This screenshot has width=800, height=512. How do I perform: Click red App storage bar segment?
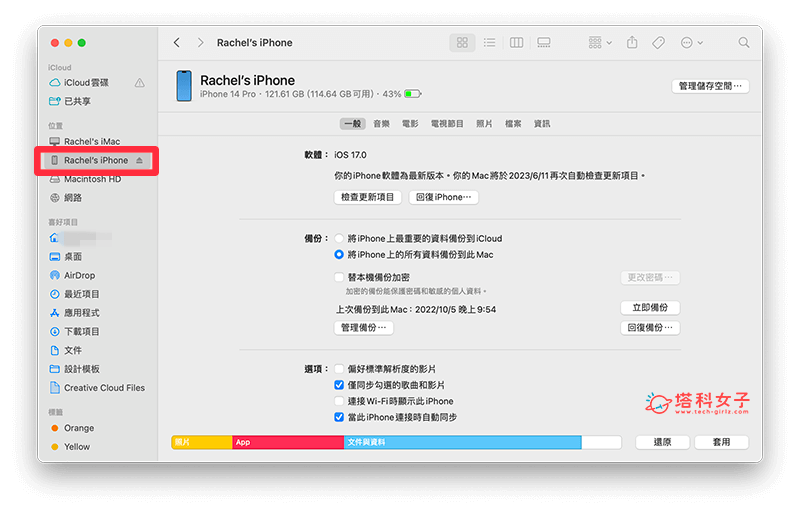click(288, 442)
